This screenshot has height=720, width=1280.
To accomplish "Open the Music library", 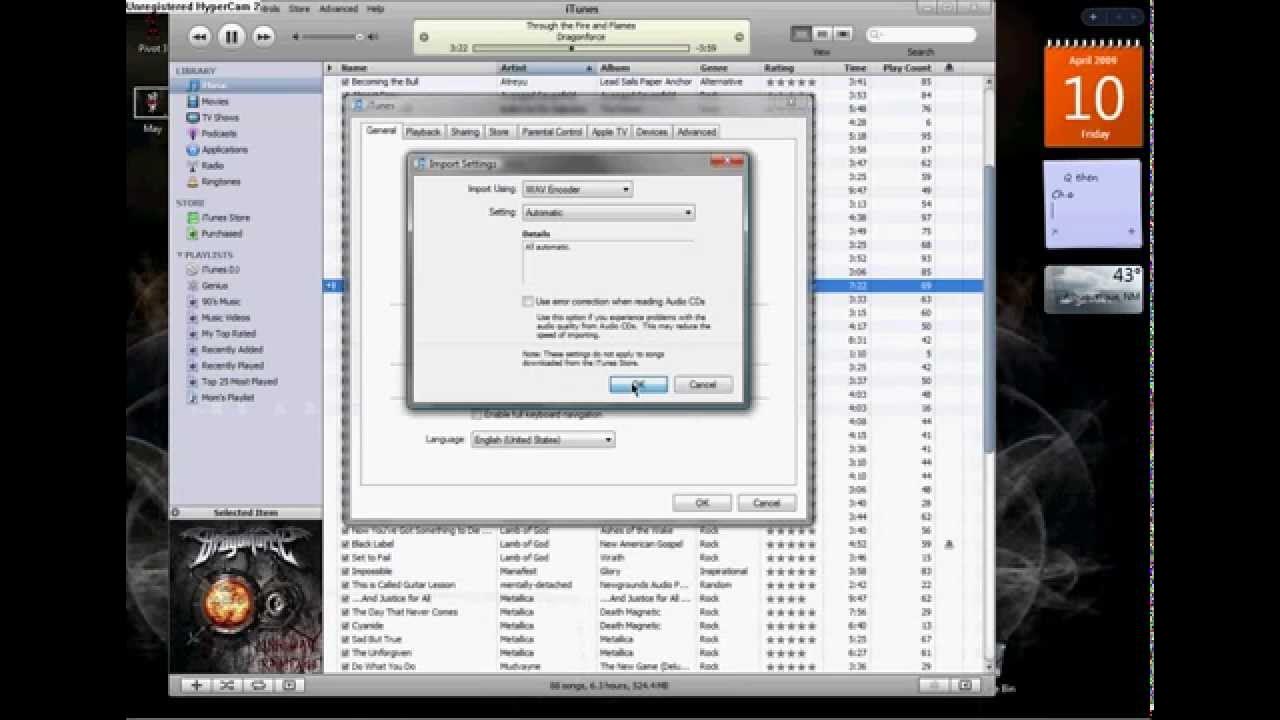I will (247, 86).
